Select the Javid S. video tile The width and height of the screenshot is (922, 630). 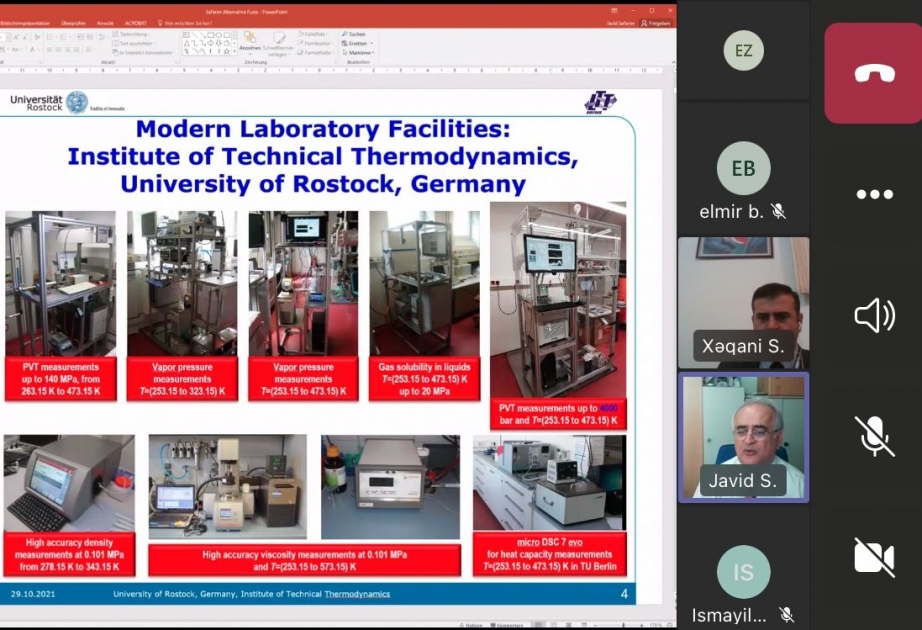click(743, 437)
